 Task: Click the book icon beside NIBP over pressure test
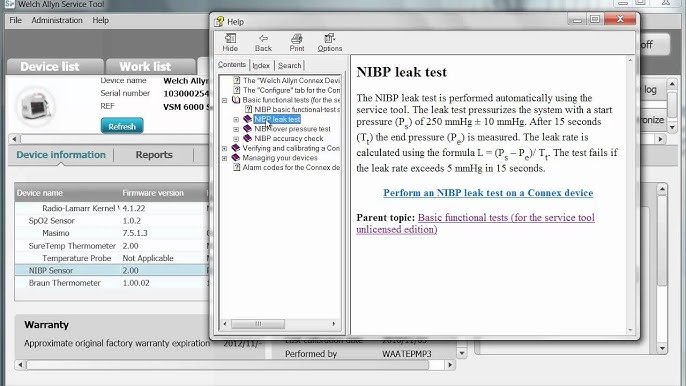[x=247, y=128]
